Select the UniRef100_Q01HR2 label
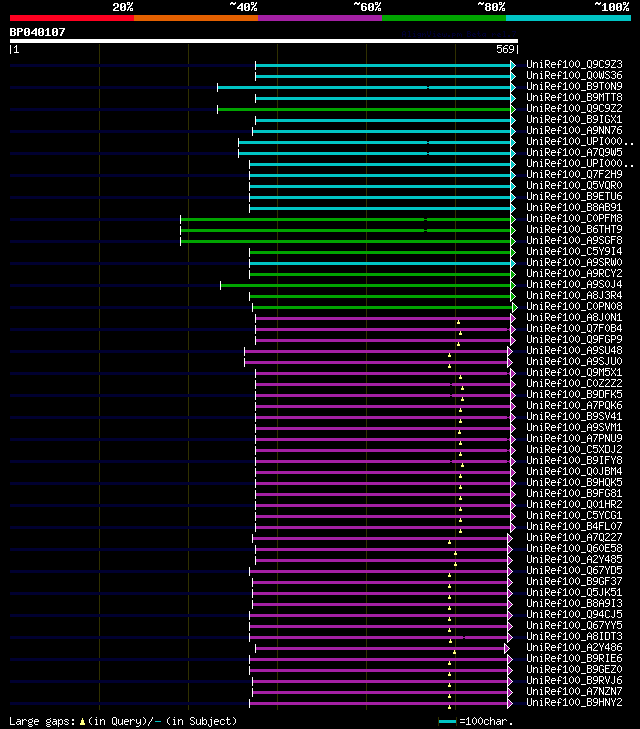This screenshot has height=729, width=640. 574,504
